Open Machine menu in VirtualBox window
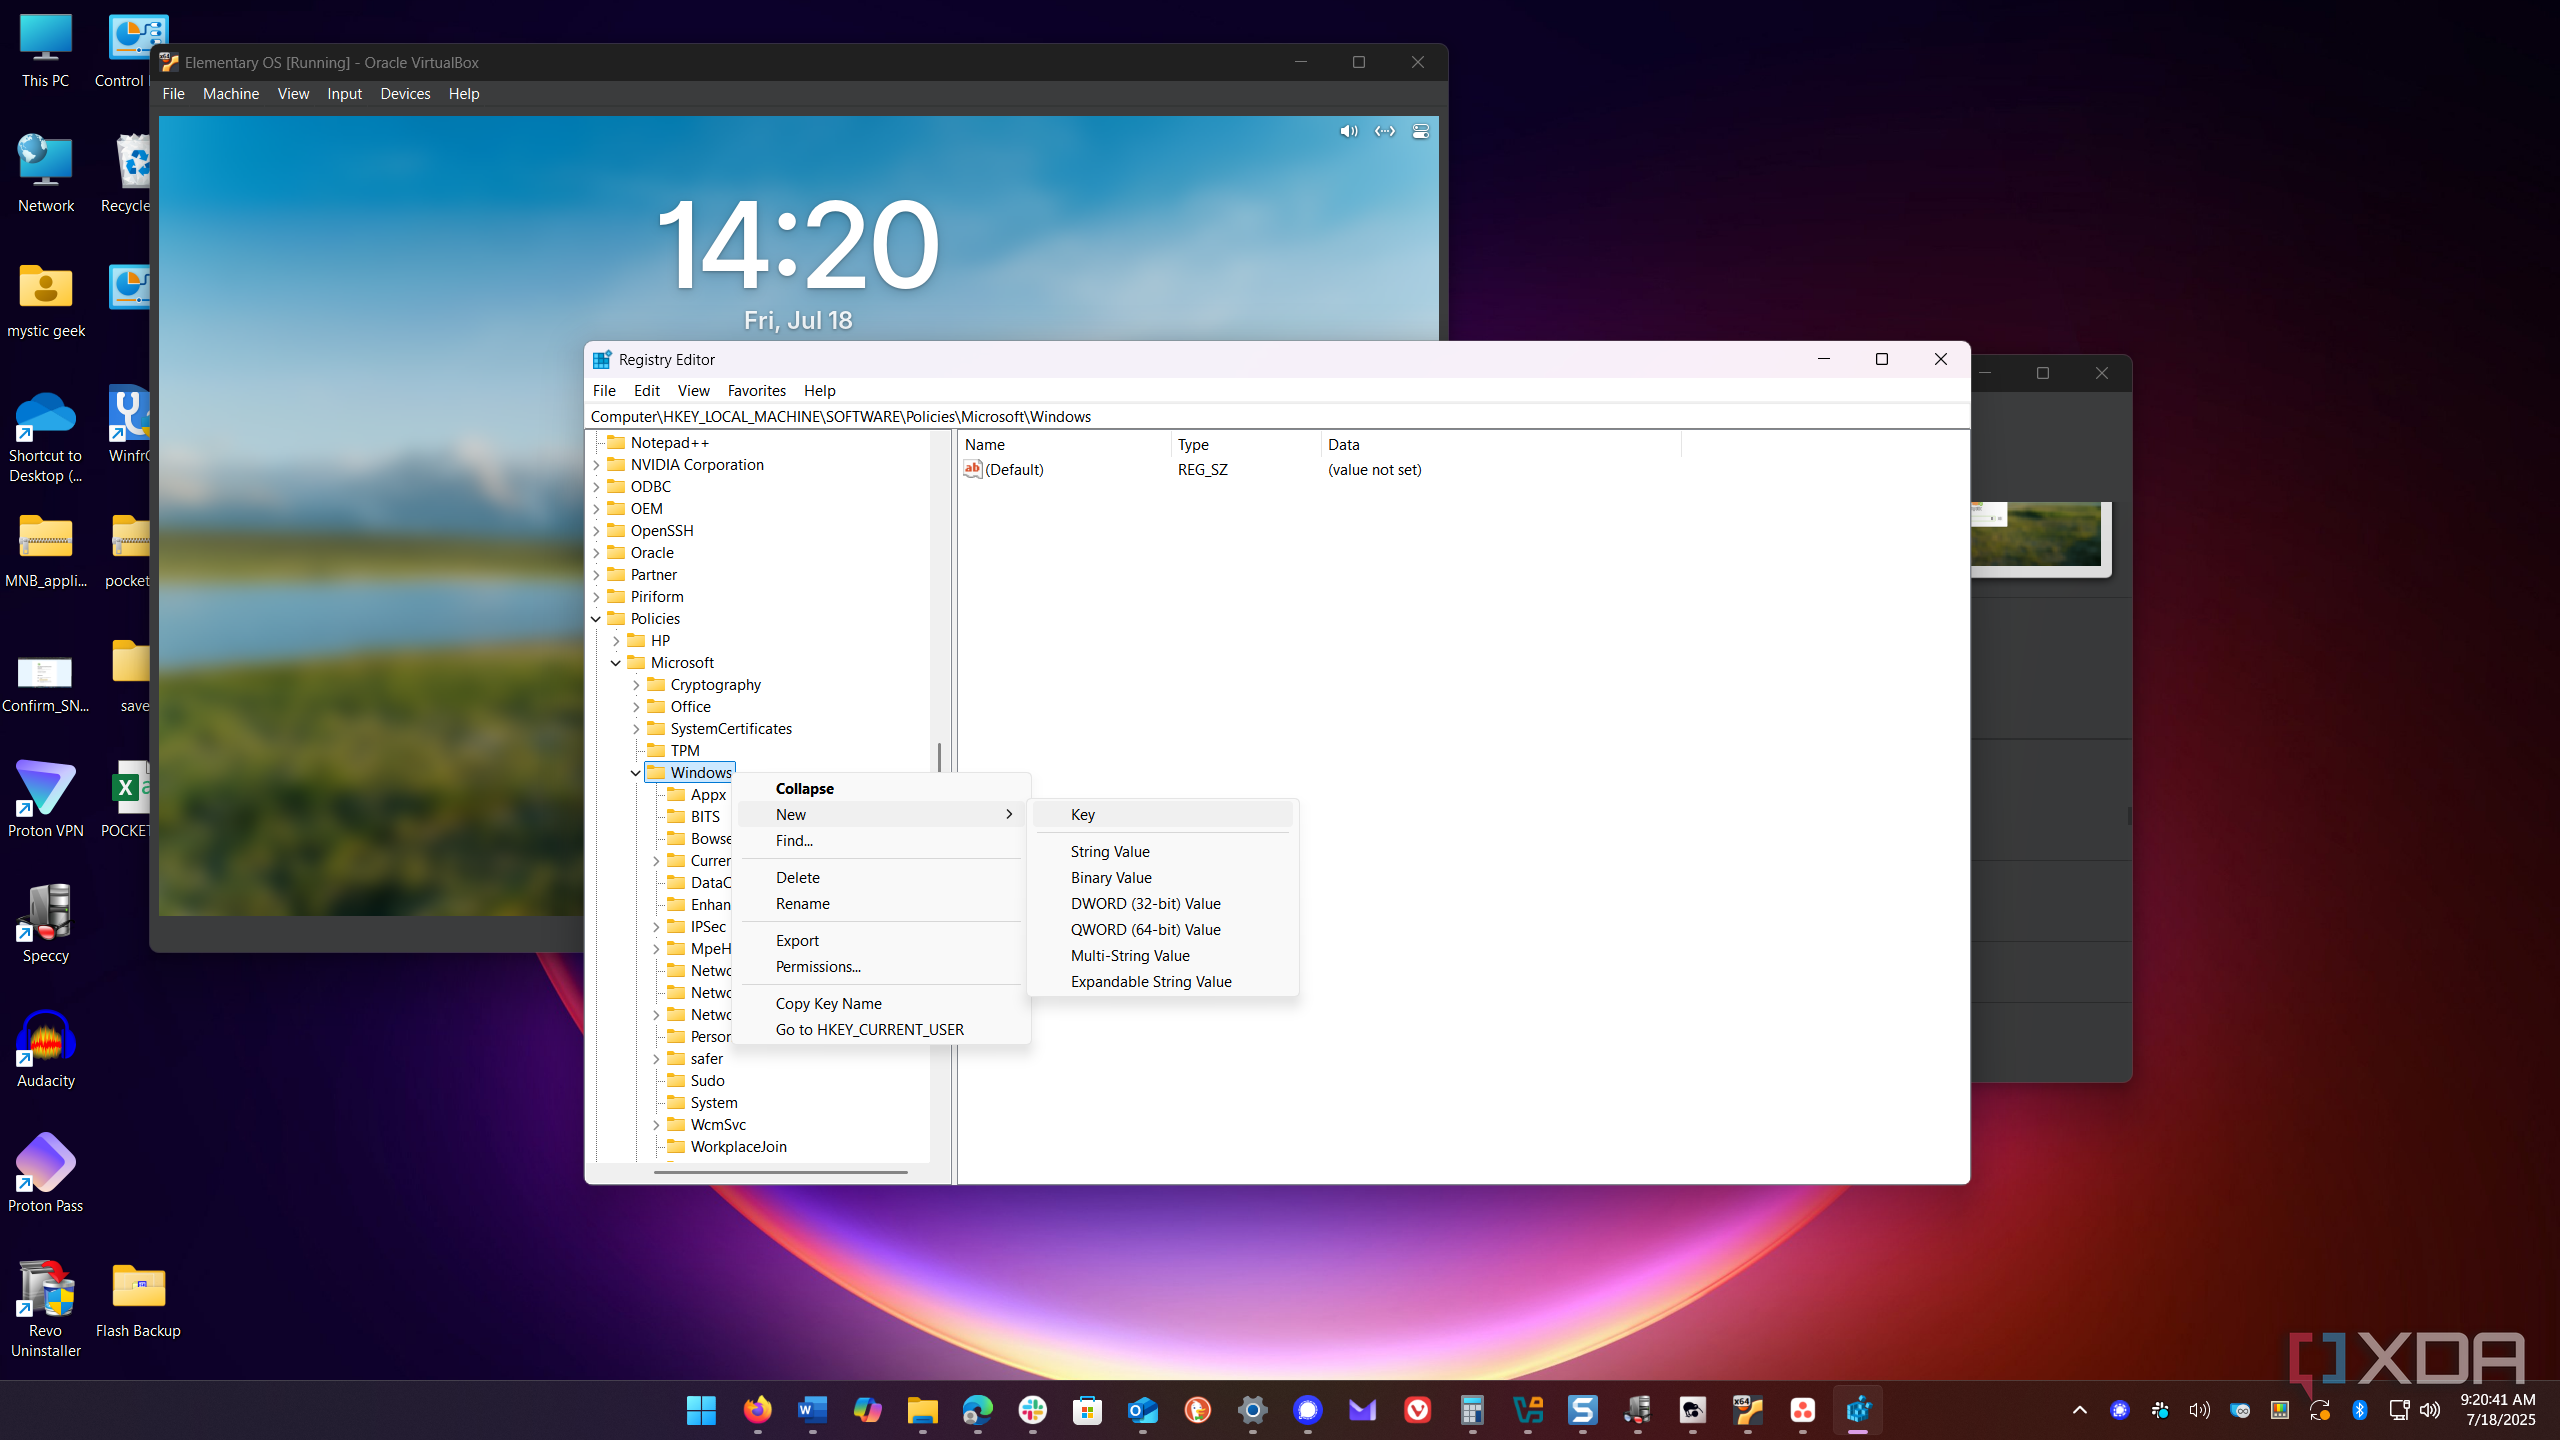Screen dimensions: 2560x1440 (x=231, y=93)
